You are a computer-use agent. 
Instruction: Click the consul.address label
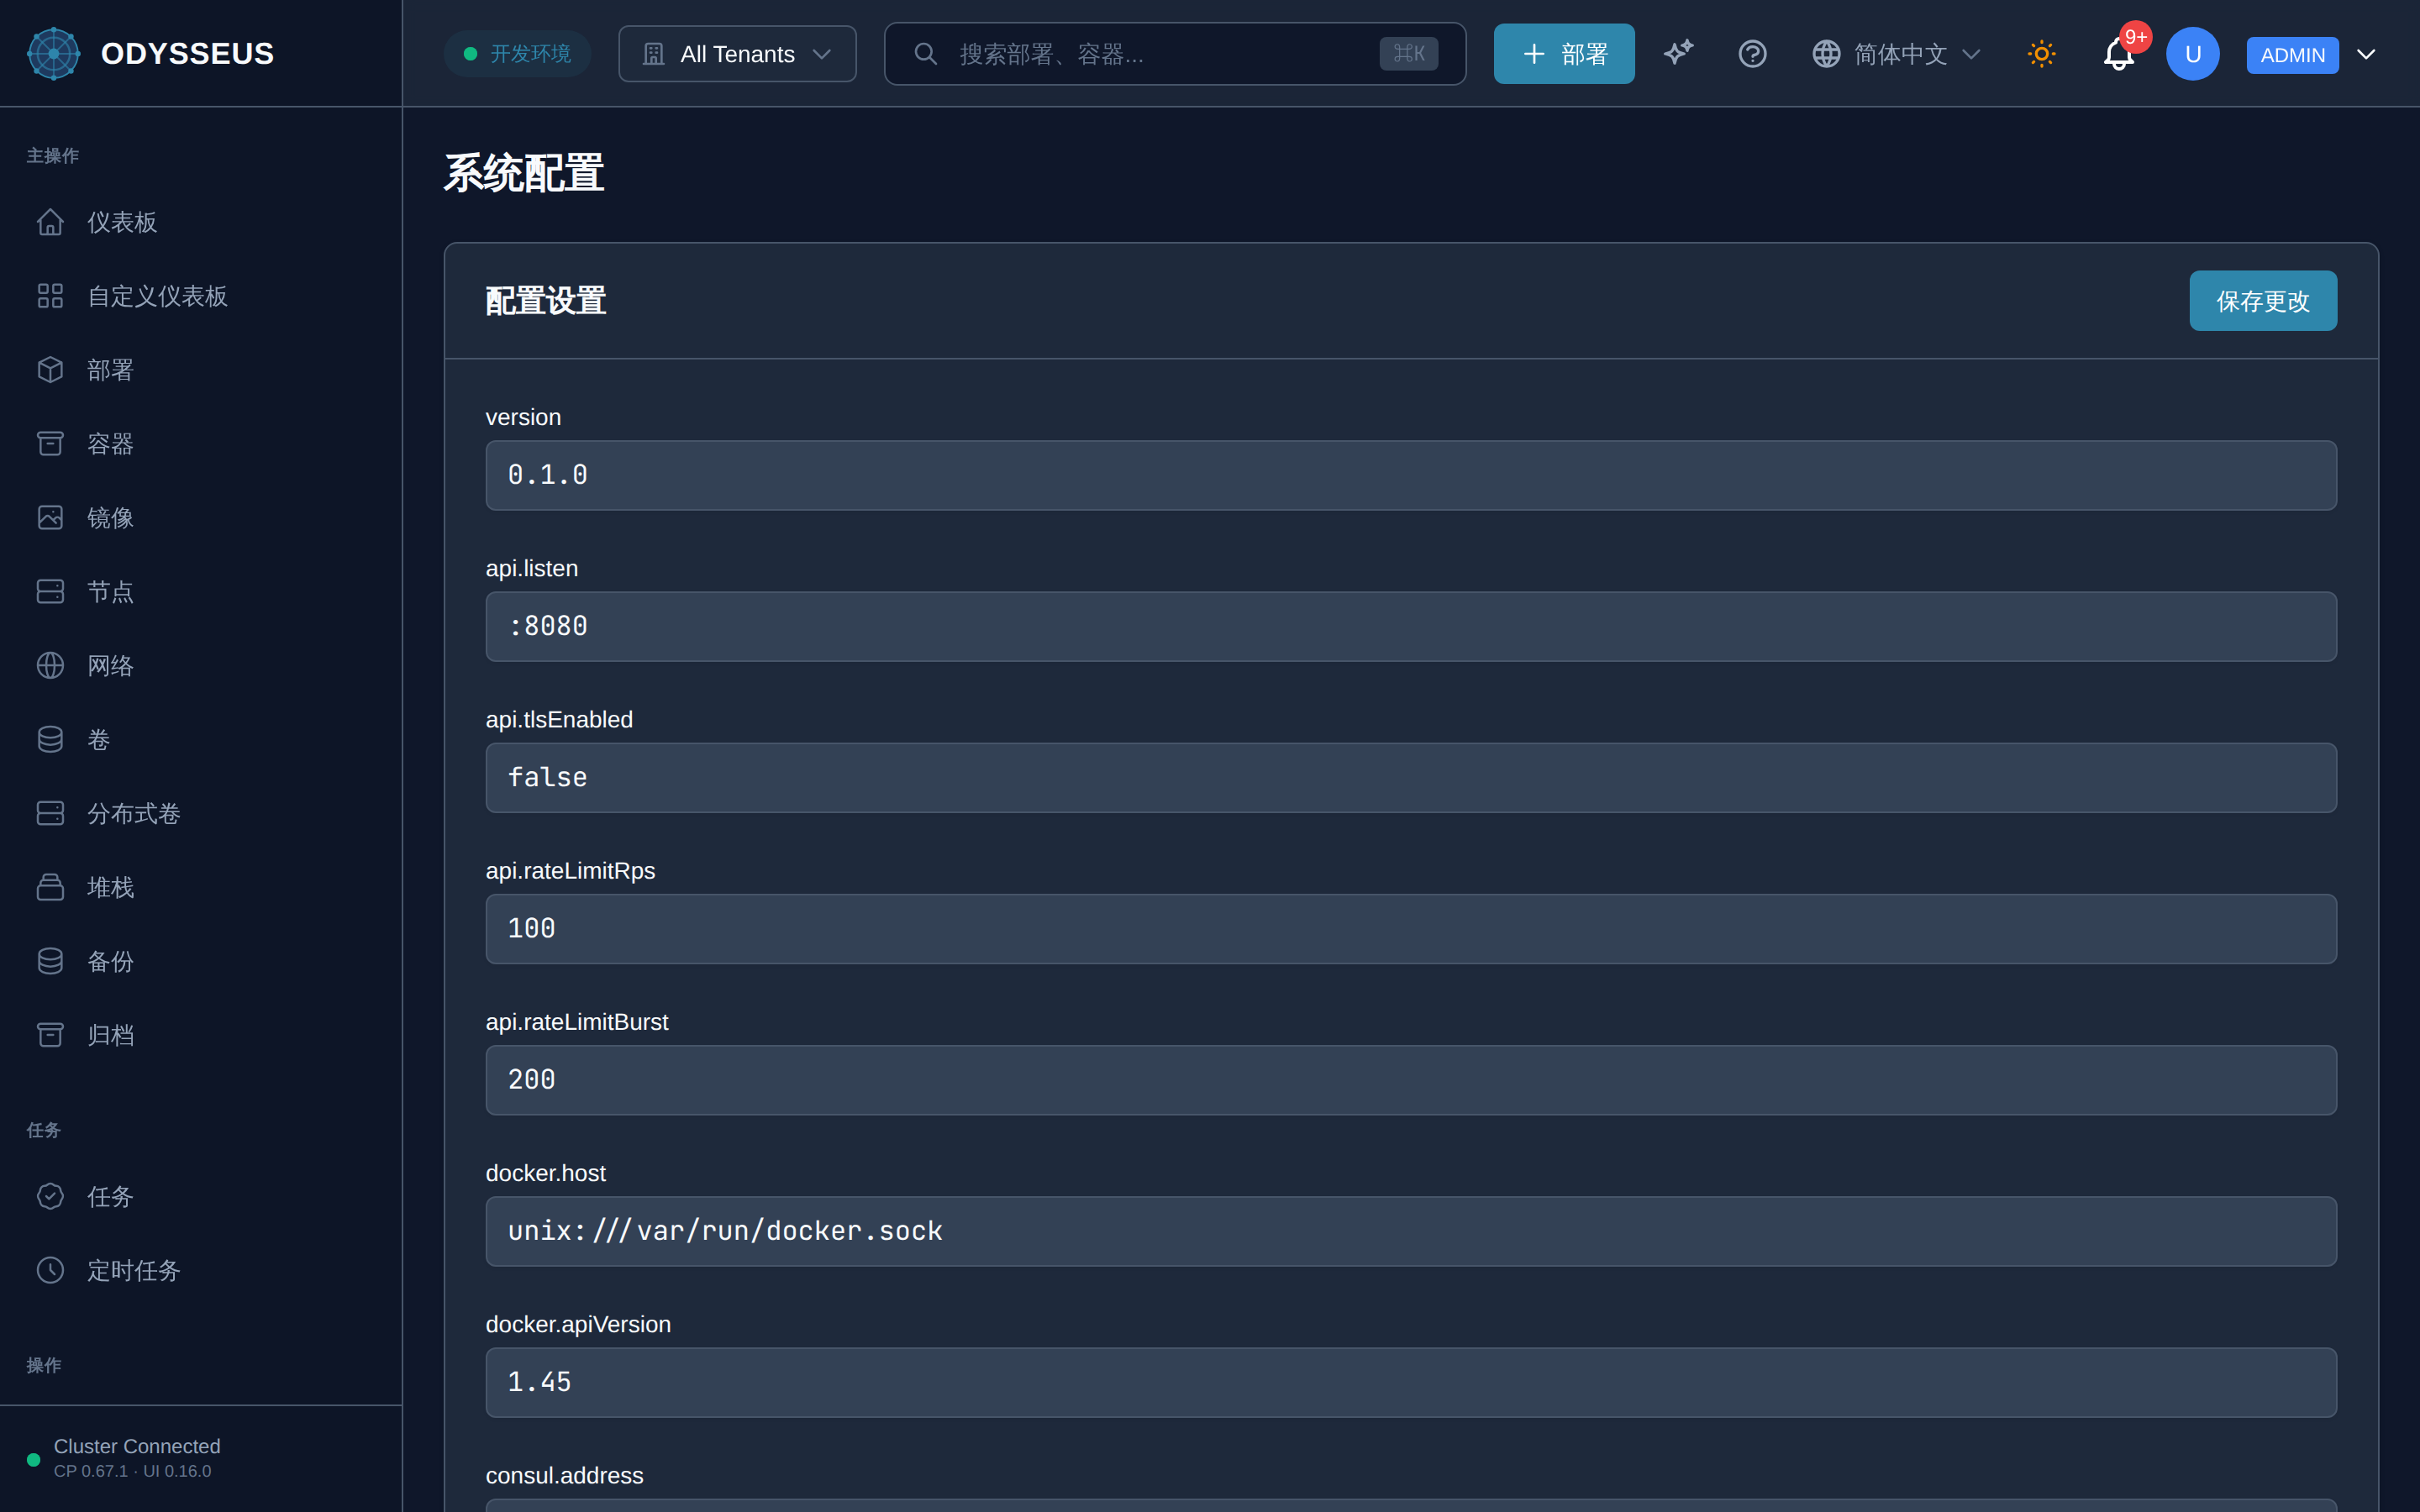564,1475
